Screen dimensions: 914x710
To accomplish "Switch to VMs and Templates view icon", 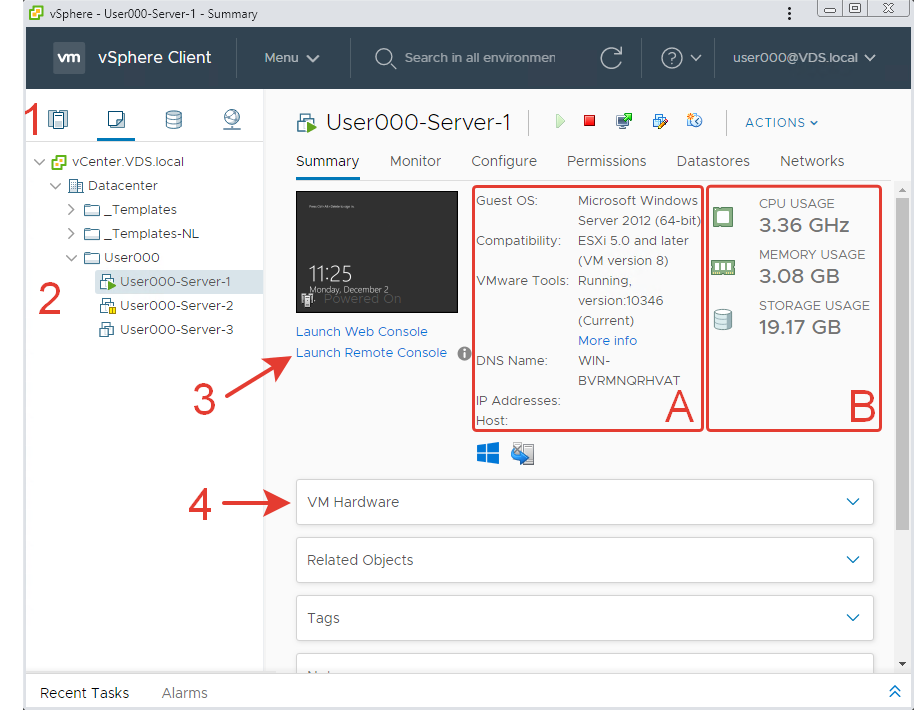I will (116, 119).
